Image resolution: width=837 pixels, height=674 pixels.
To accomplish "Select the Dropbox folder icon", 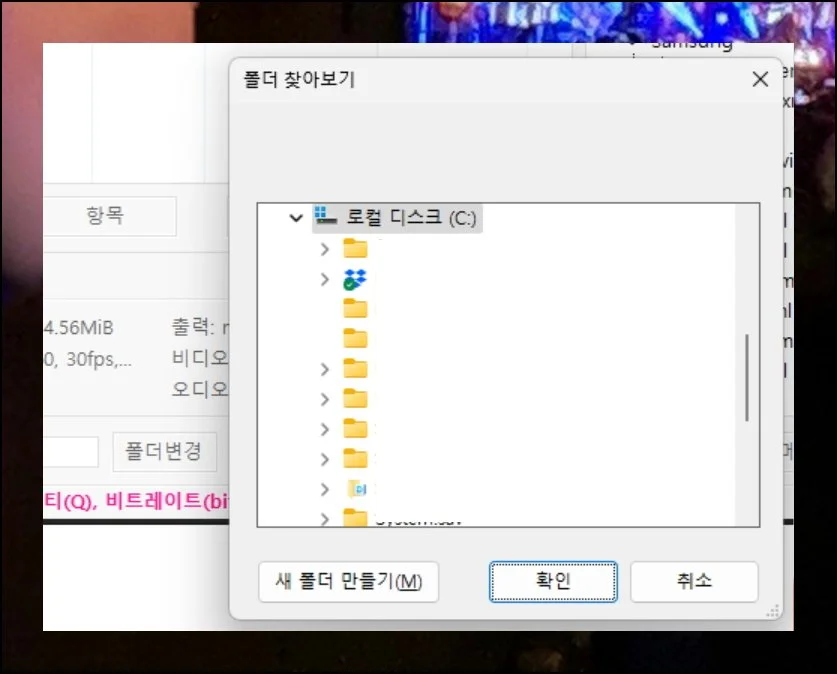I will point(355,279).
